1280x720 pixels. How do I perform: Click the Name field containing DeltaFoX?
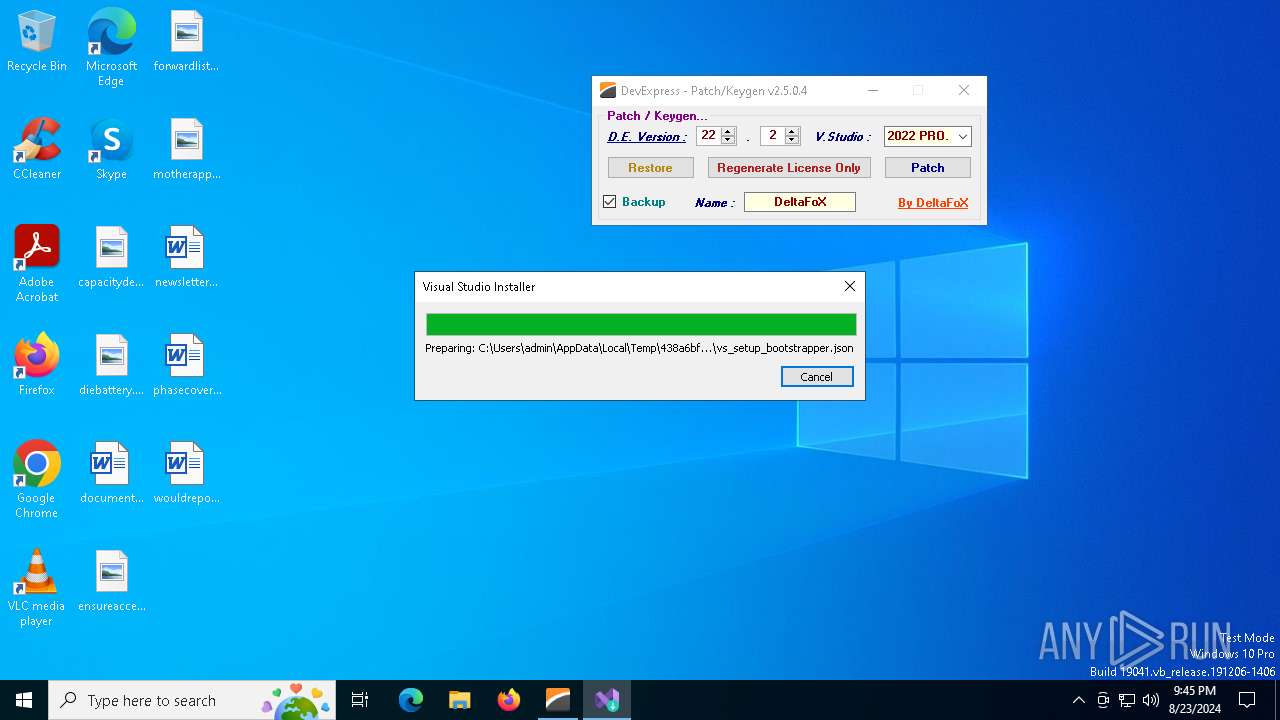800,202
